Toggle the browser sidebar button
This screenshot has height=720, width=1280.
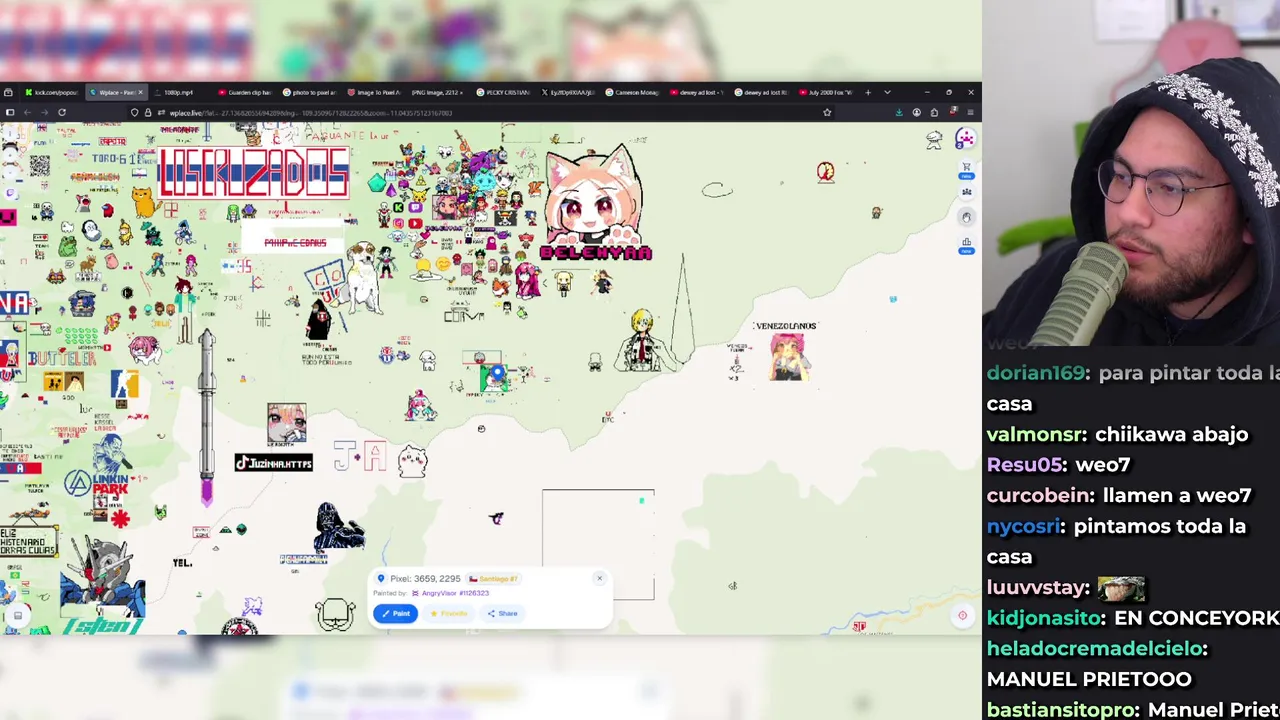(10, 112)
